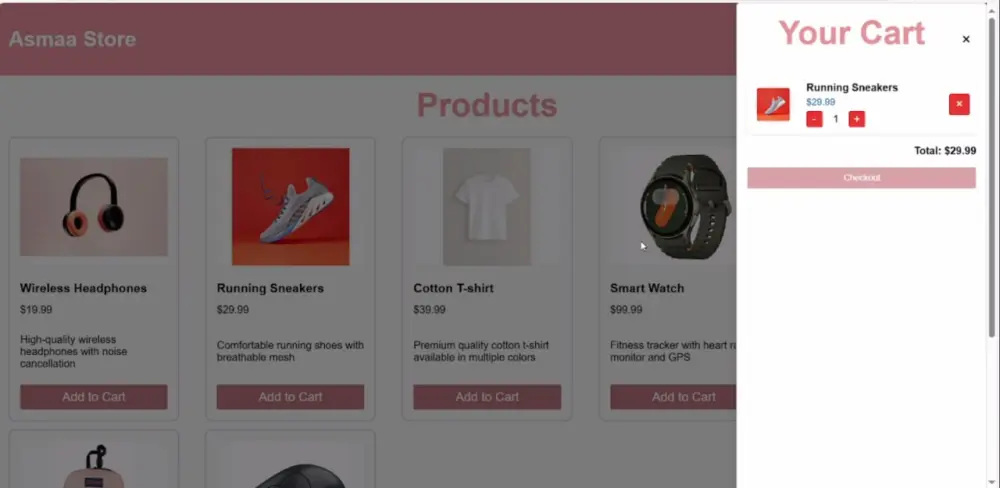Viewport: 1000px width, 488px height.
Task: Click the Wireless Headphones product image
Action: 94,207
